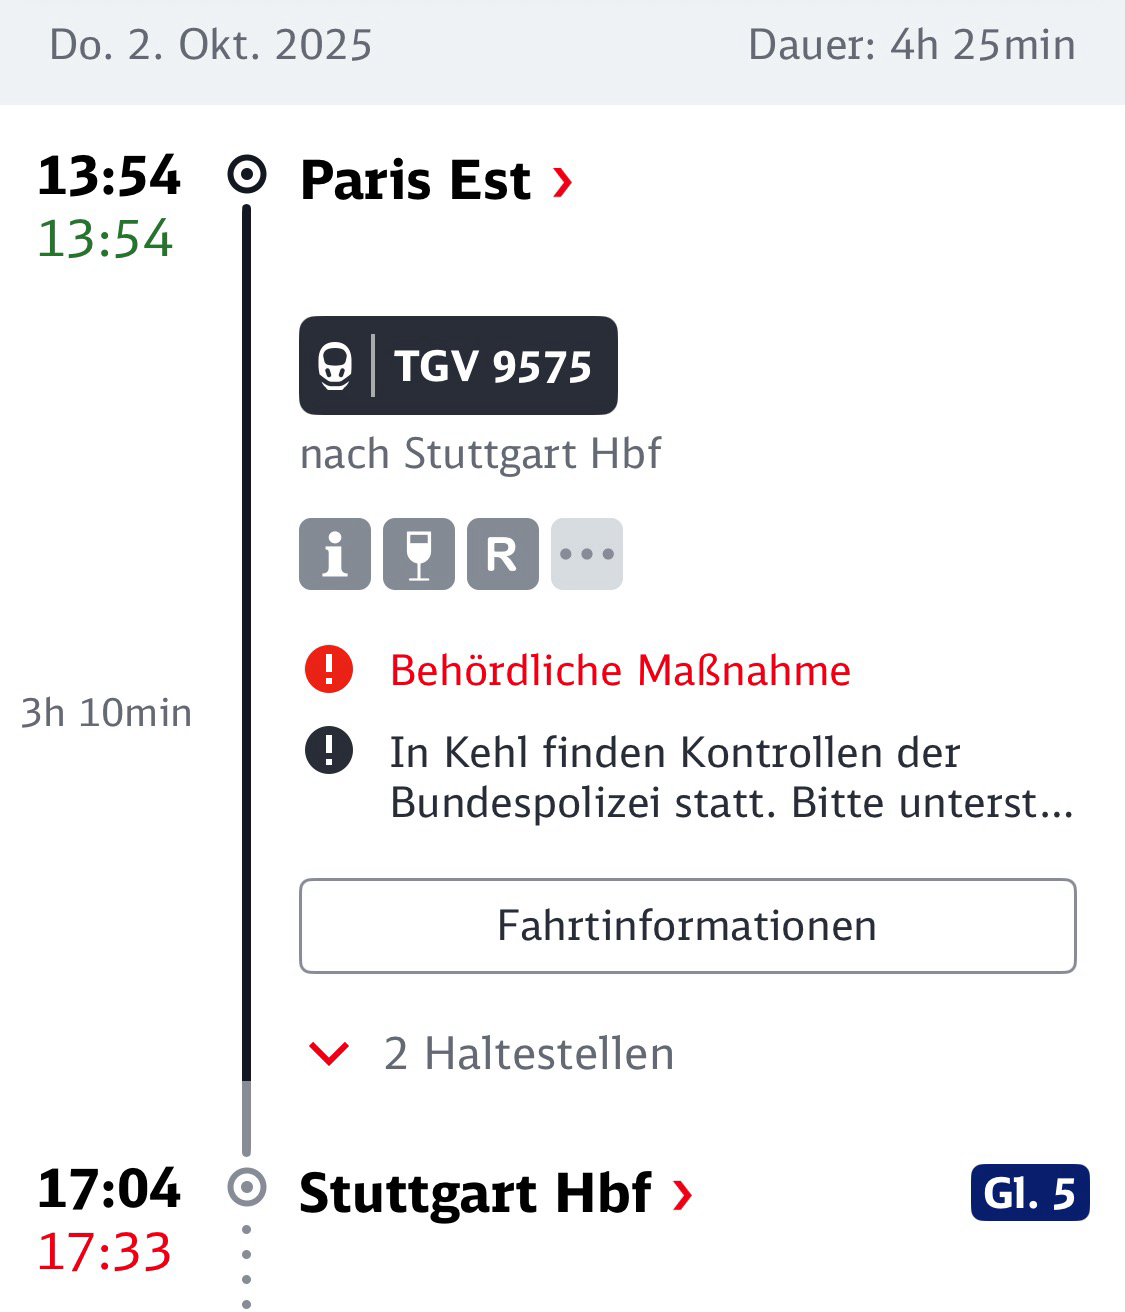Tap the delayed arrival time 17:33
Screen dimensions: 1125x1312
(x=105, y=1252)
